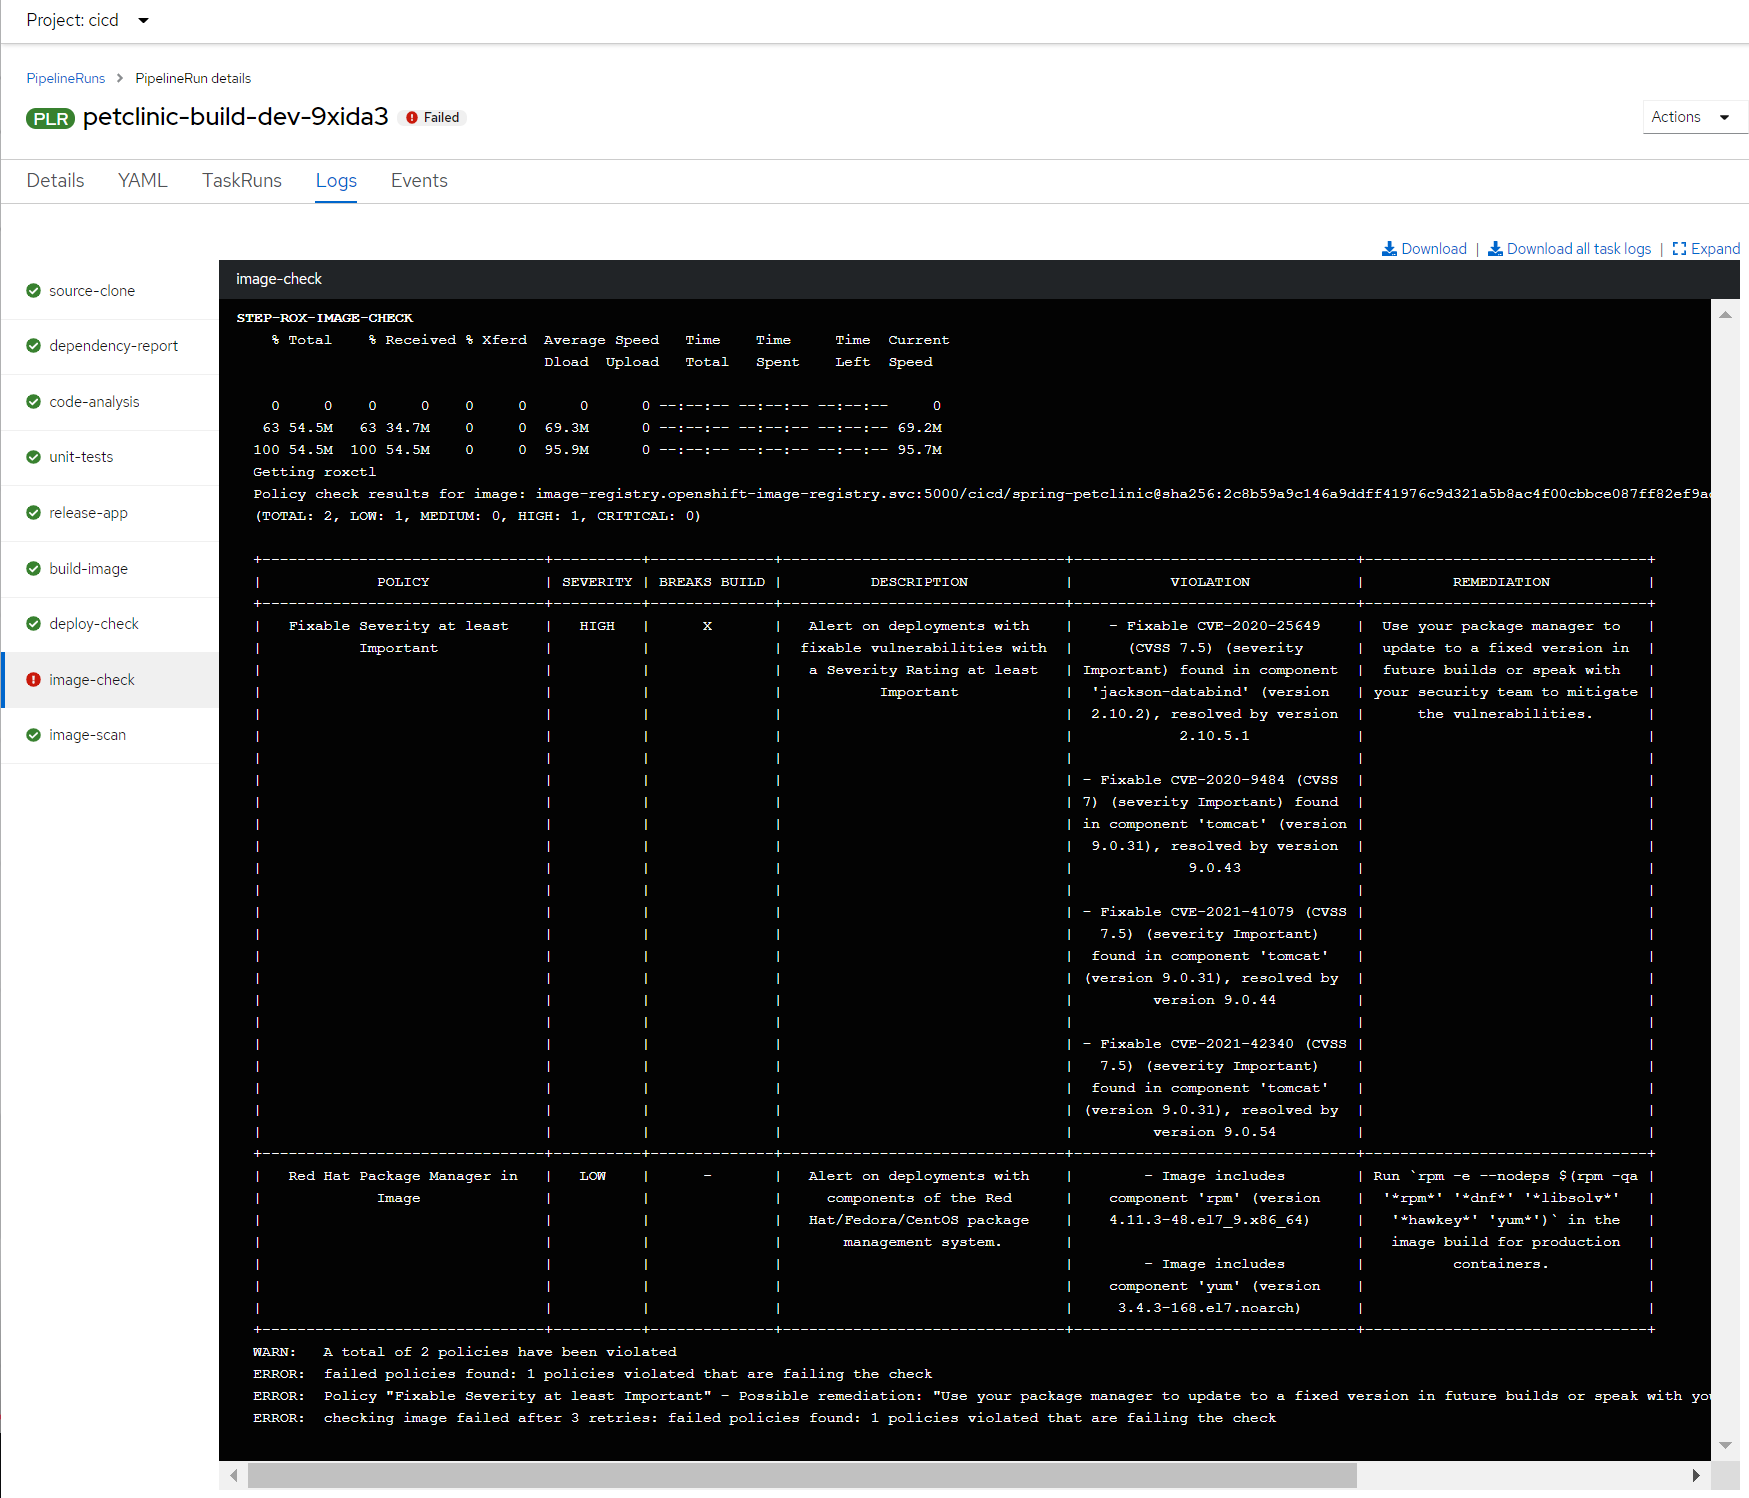Click the PLR badge next to the pipeline name
Screen dimensions: 1749x1498
[50, 118]
